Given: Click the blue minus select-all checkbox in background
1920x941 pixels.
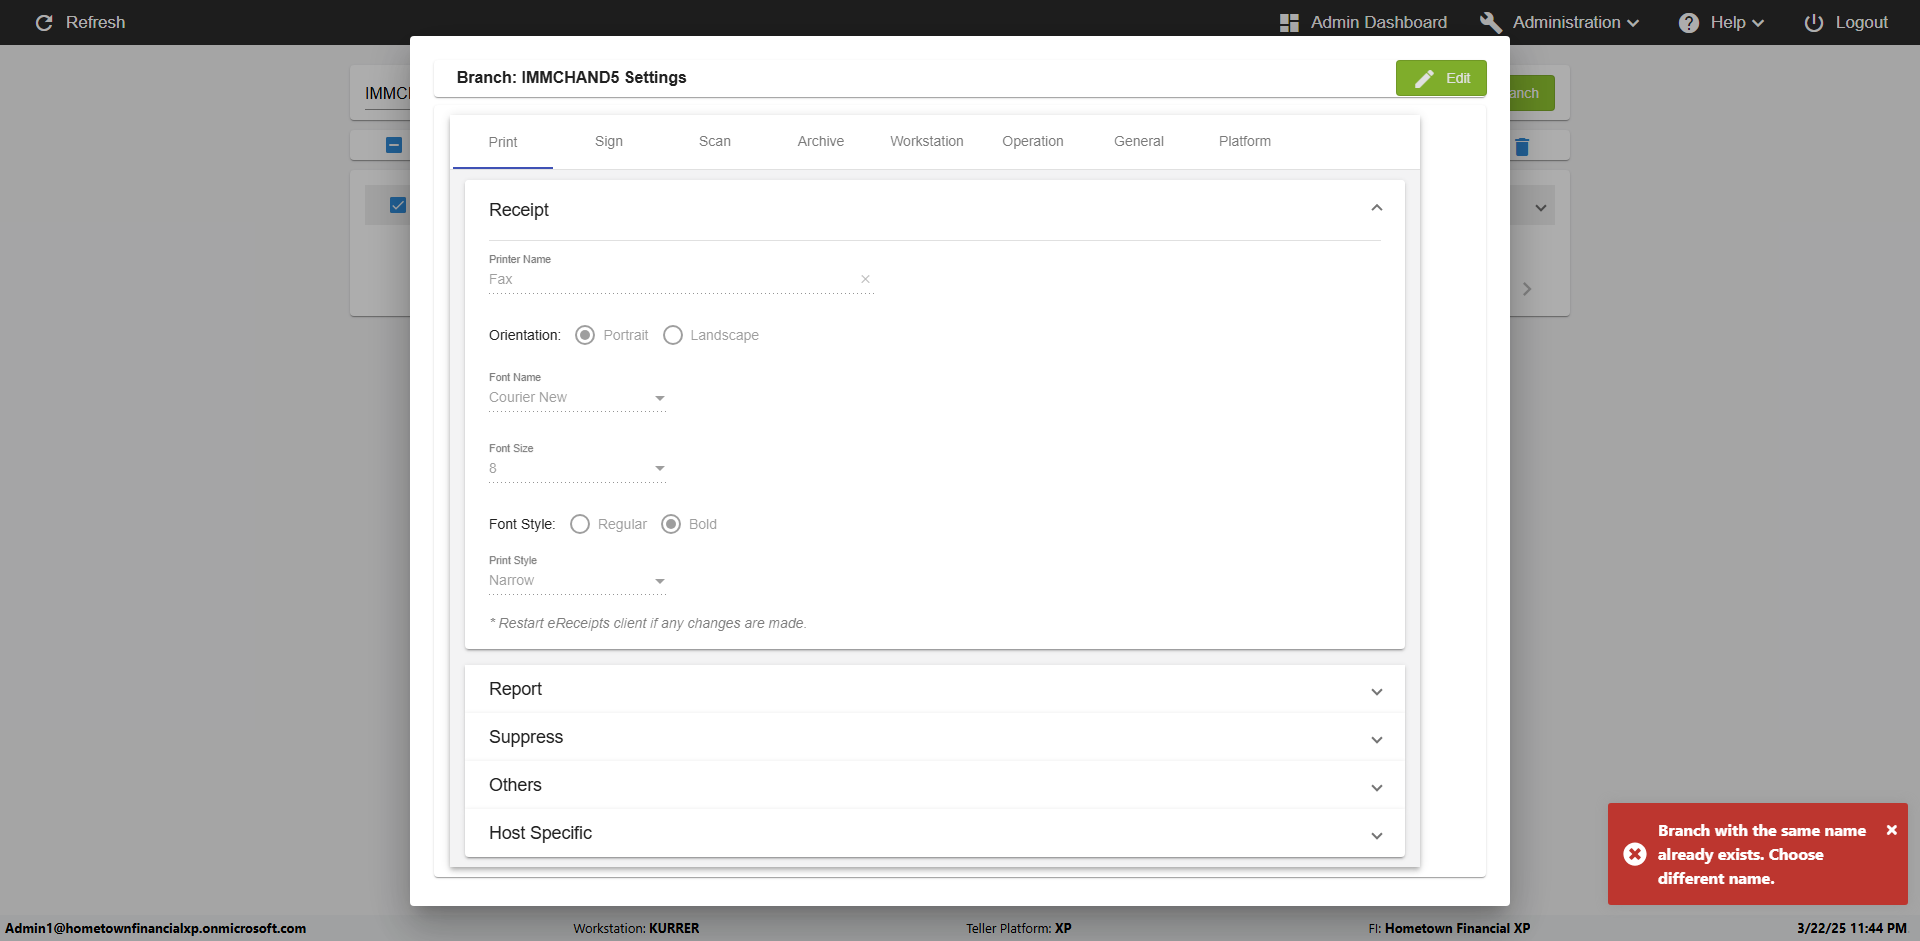Looking at the screenshot, I should 394,145.
